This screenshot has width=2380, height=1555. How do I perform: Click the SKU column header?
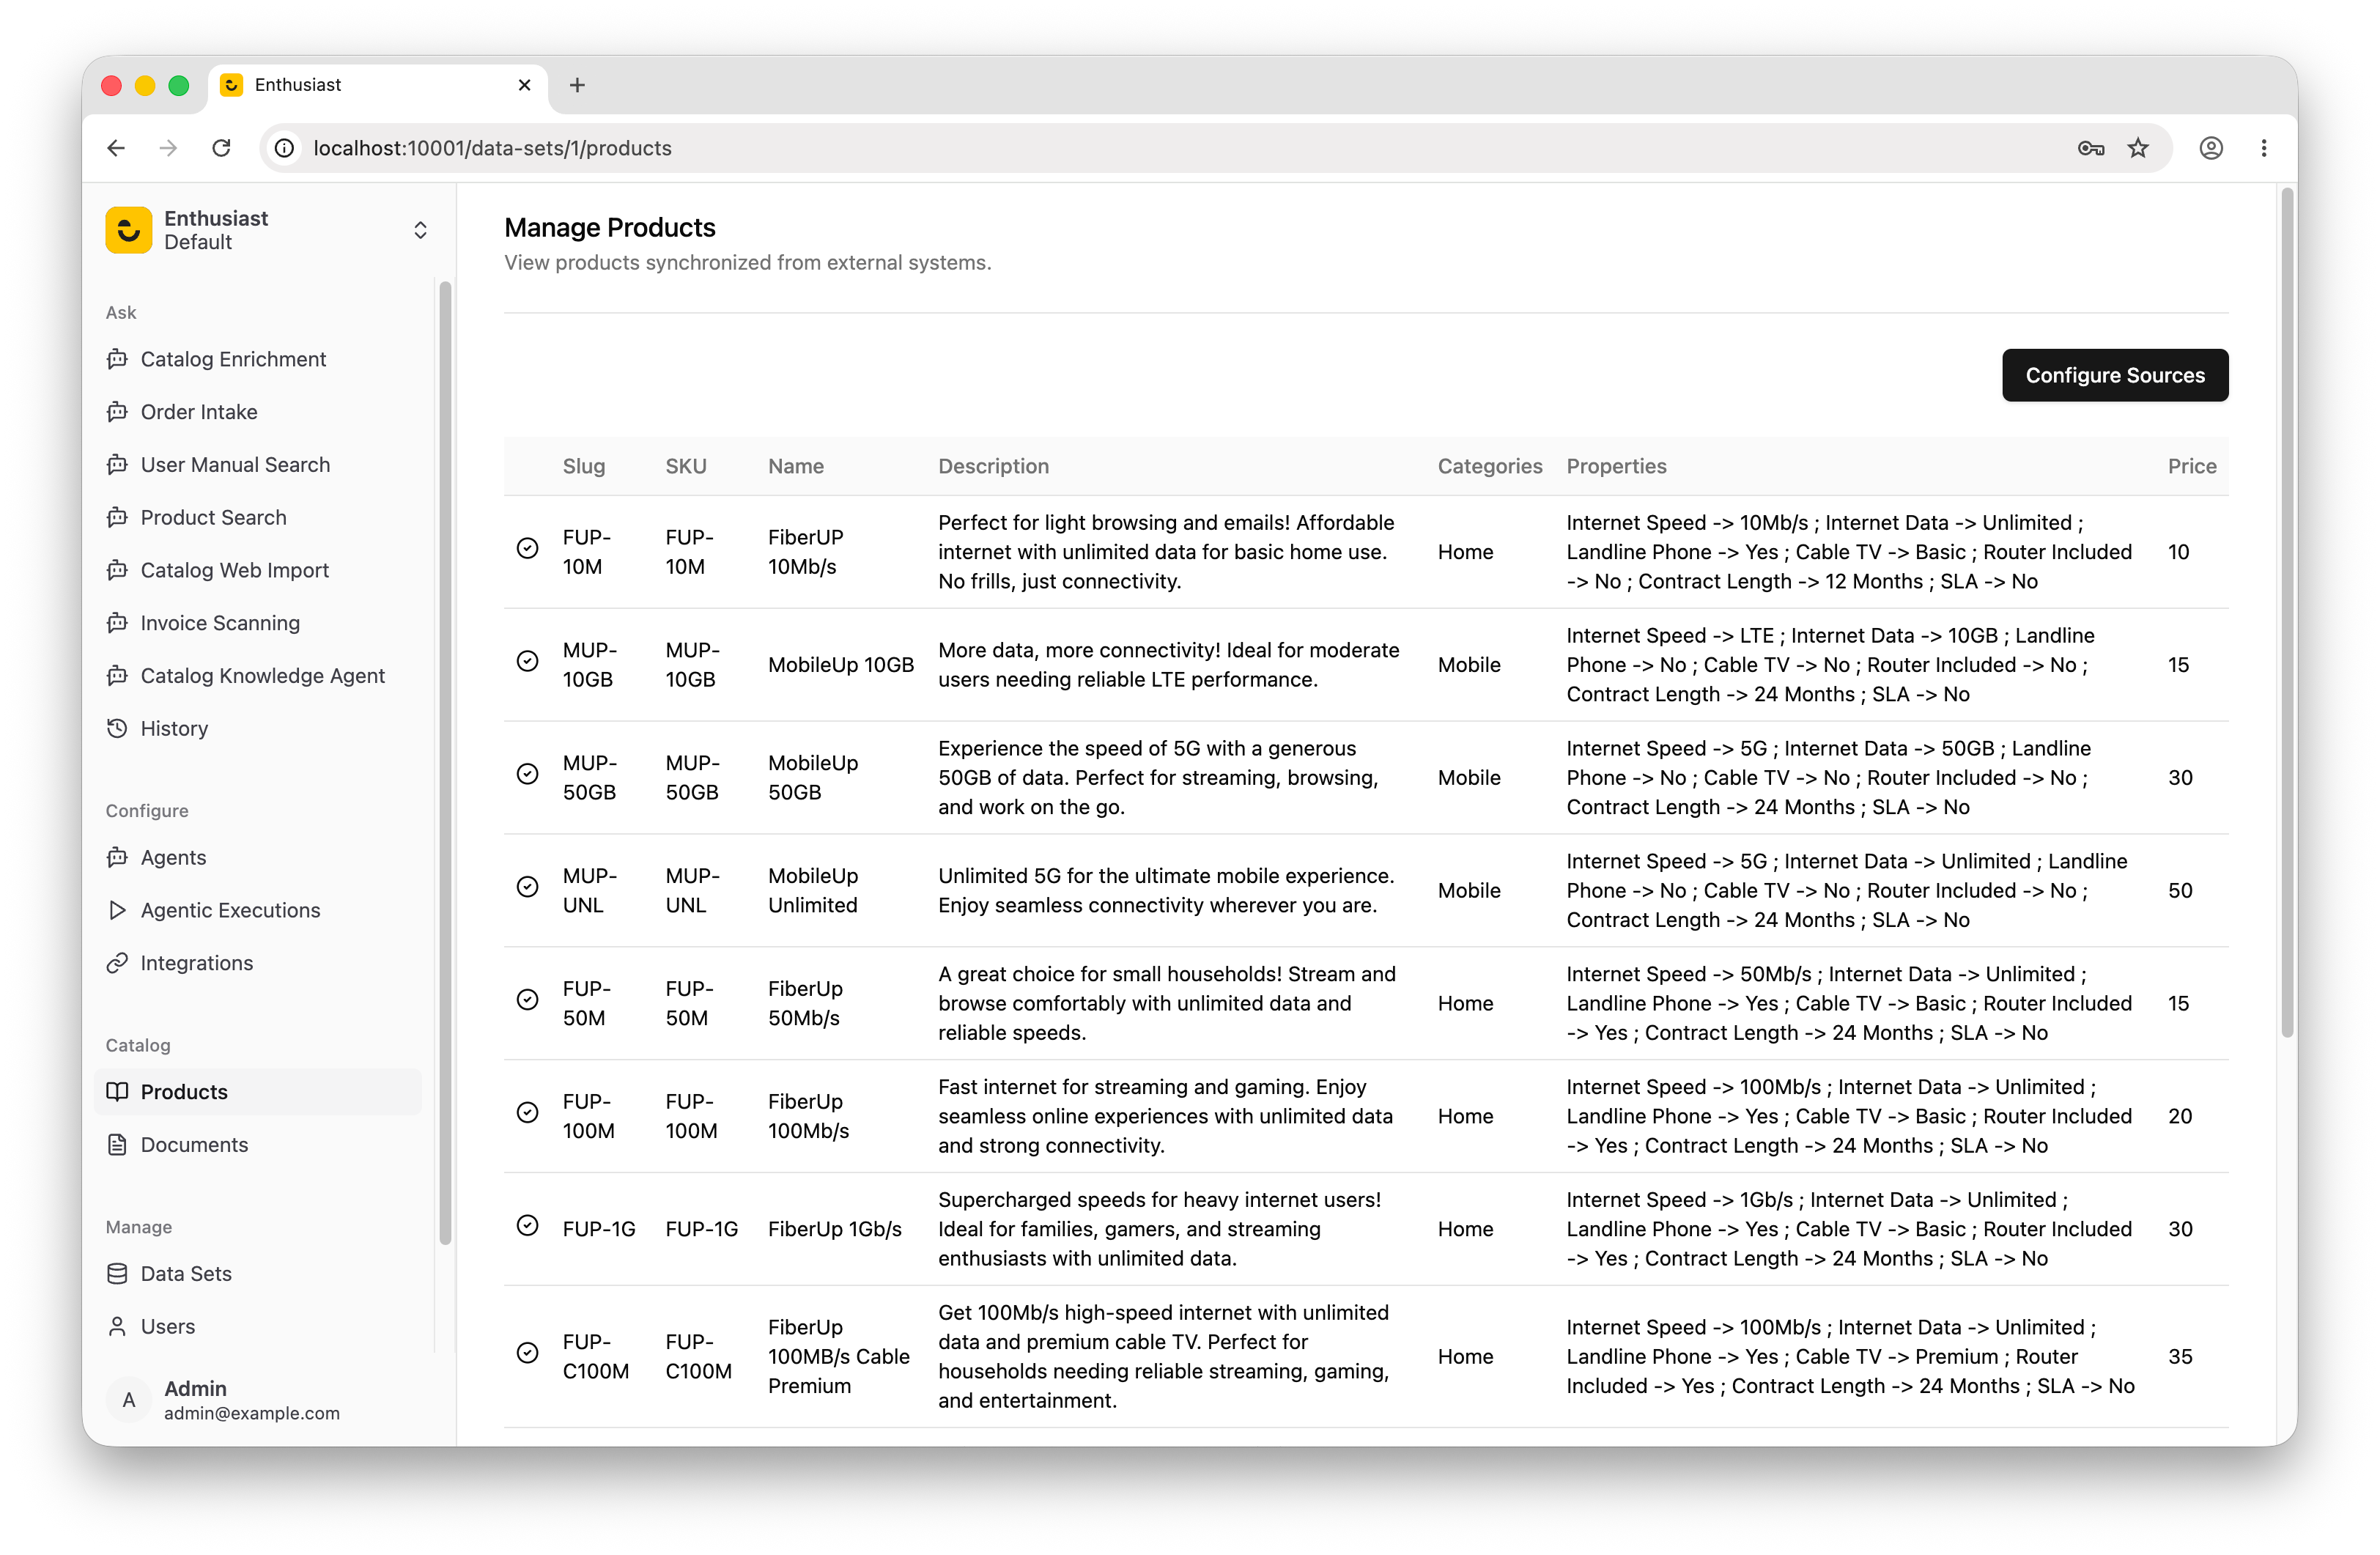686,466
